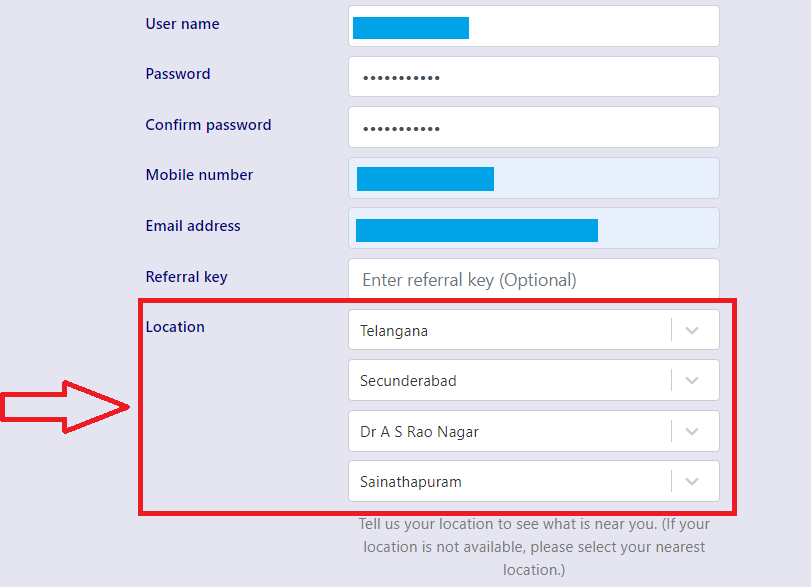Screen dimensions: 811x587
Task: Click the User name label
Action: (x=182, y=24)
